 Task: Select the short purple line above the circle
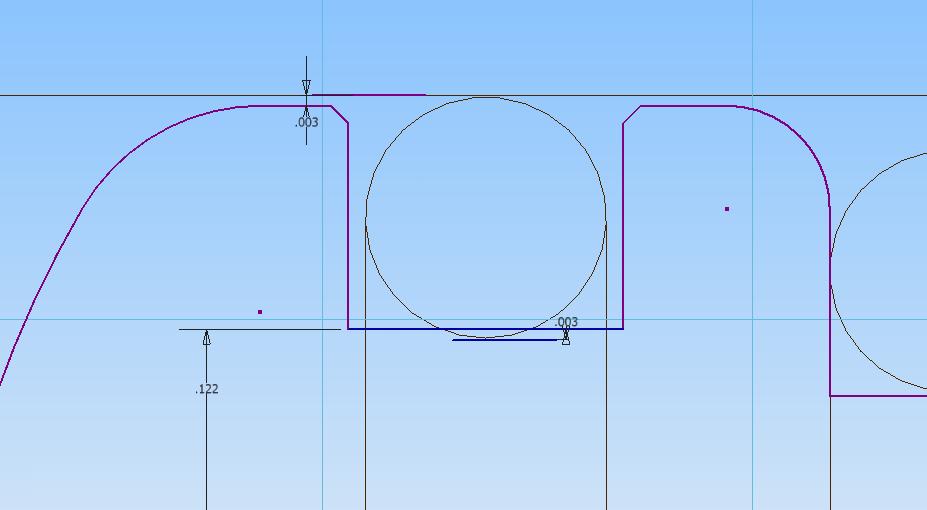tap(369, 95)
